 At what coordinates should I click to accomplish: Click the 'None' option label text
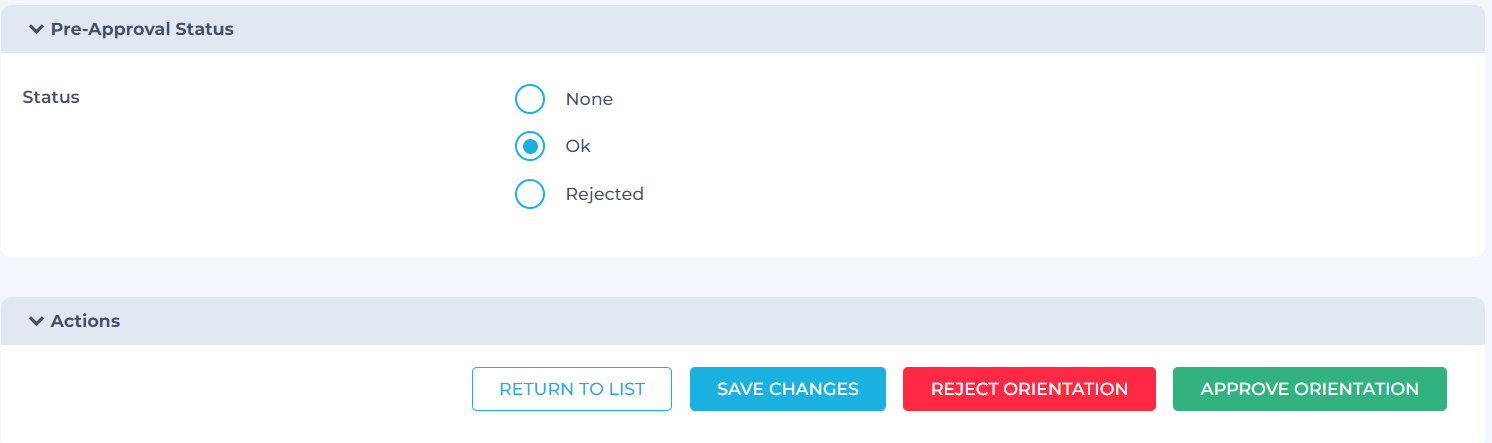pos(589,99)
